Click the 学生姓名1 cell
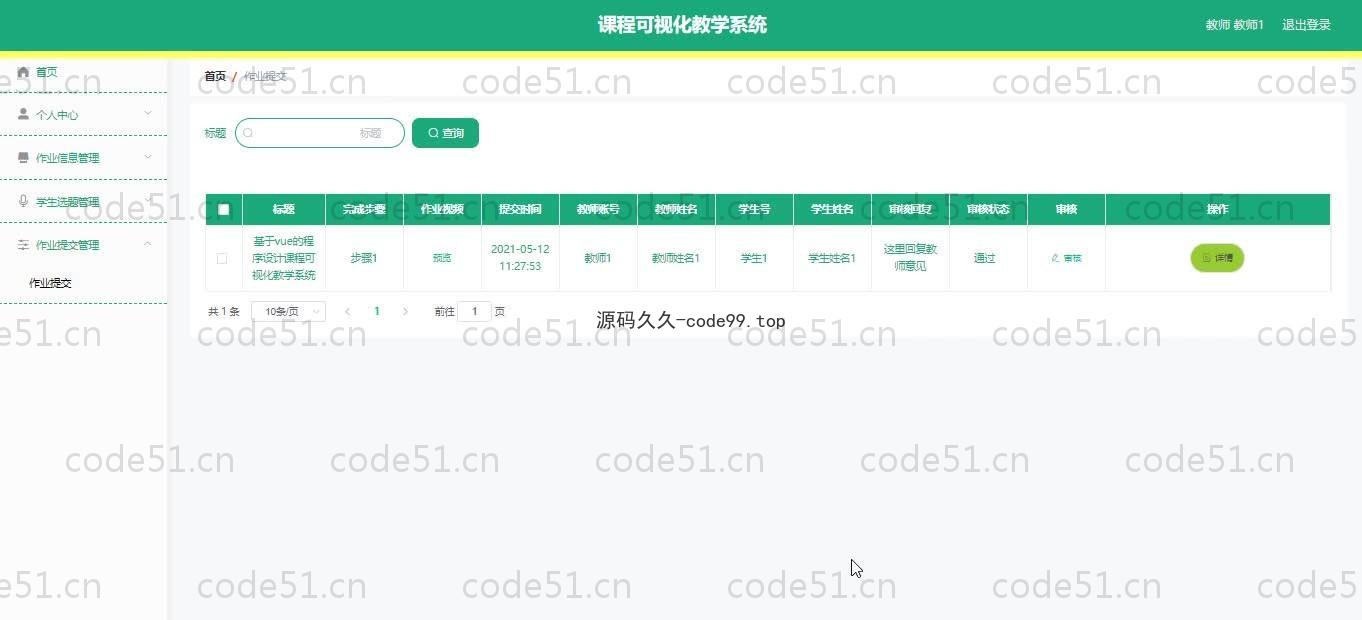The image size is (1362, 620). [x=832, y=258]
